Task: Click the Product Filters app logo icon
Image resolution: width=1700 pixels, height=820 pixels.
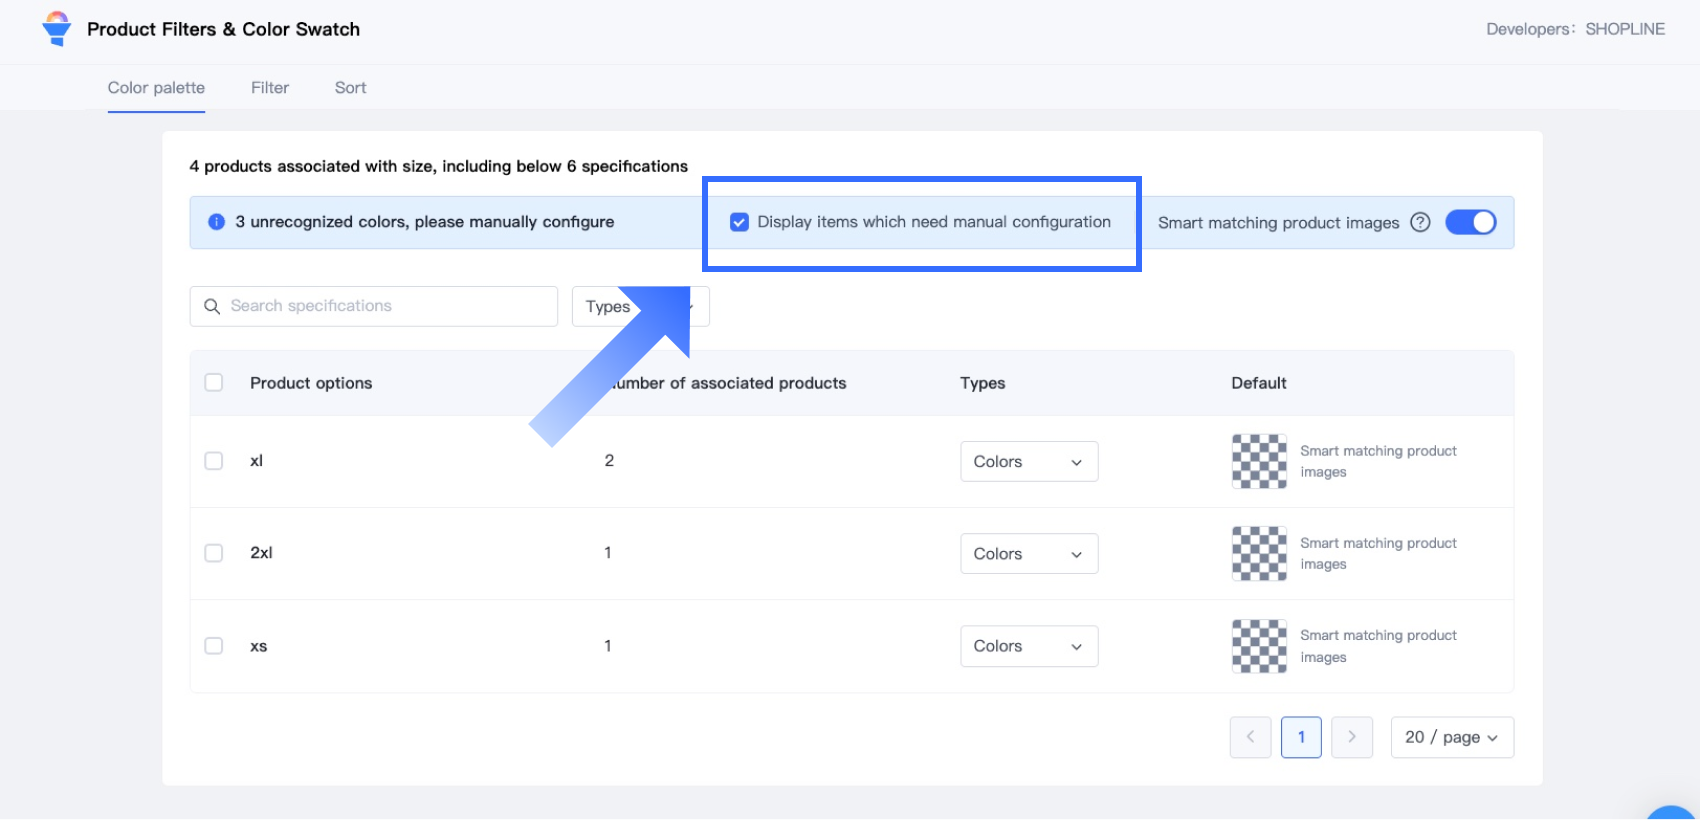Action: tap(57, 29)
